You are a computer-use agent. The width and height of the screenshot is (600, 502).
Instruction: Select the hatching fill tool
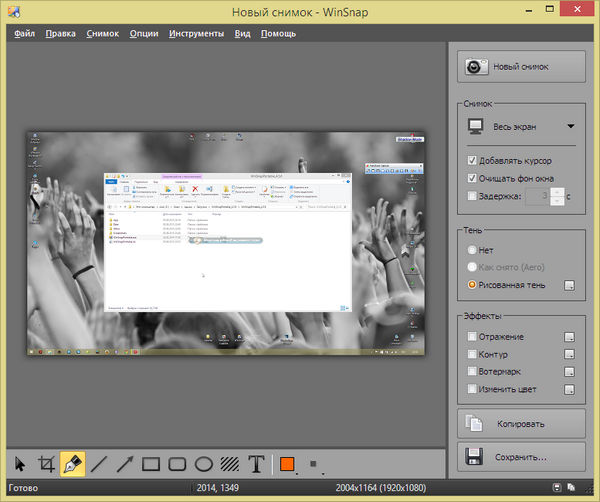coord(229,464)
